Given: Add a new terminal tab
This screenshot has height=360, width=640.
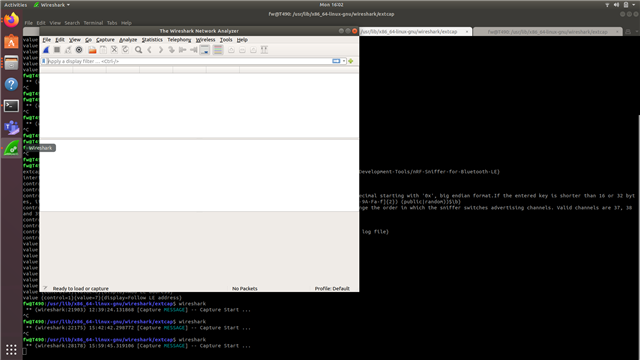Looking at the screenshot, I should pos(628,31).
